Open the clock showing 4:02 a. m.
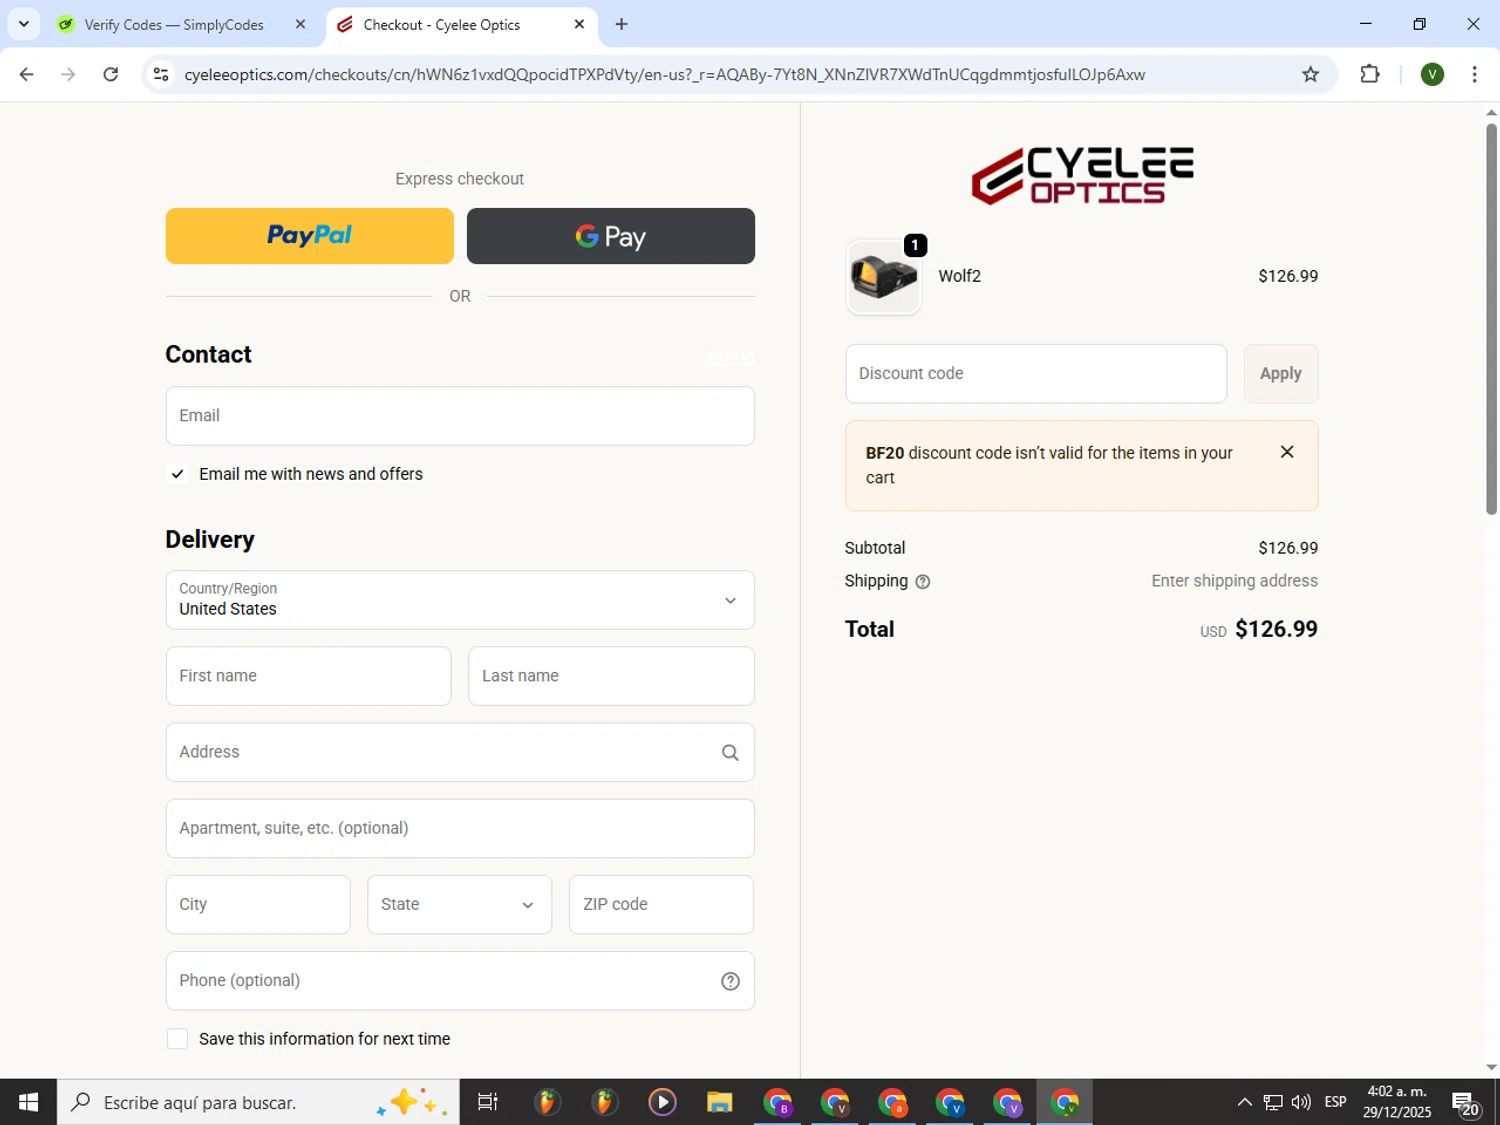 tap(1397, 1102)
